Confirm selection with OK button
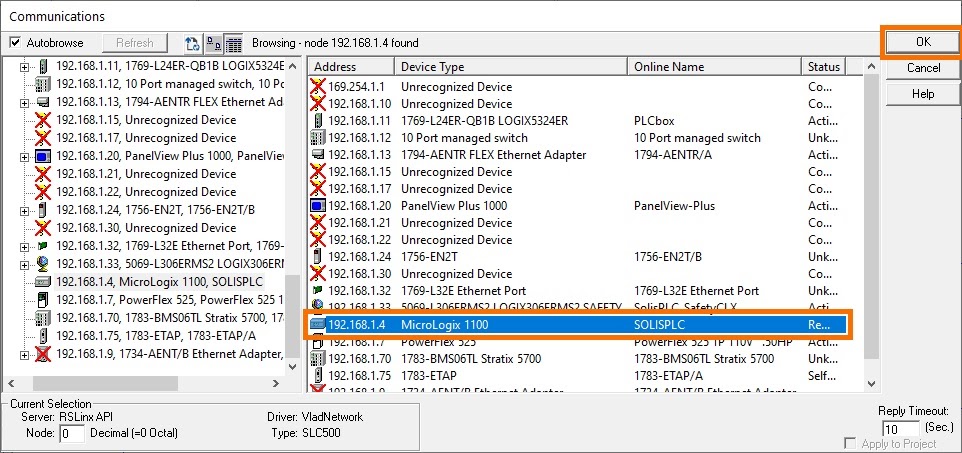962x453 pixels. tap(923, 42)
